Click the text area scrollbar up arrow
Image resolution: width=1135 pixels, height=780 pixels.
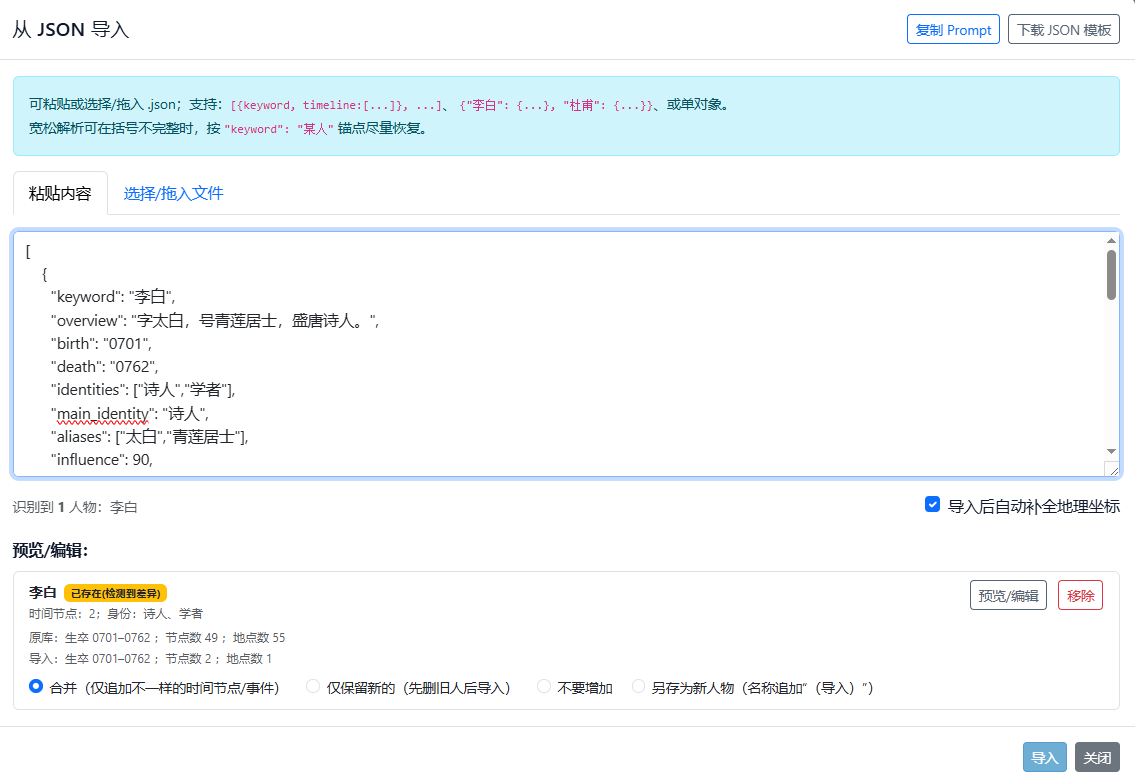coord(1111,241)
